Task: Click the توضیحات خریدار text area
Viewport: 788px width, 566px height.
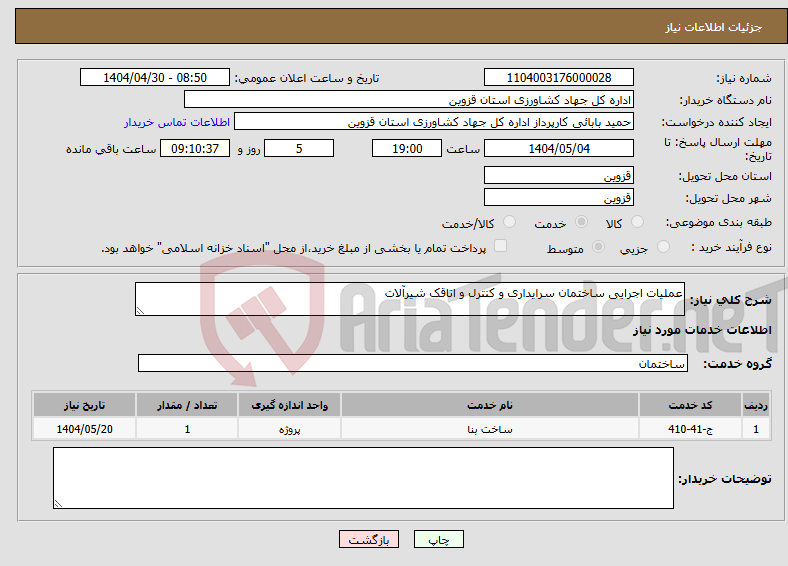Action: tap(363, 478)
